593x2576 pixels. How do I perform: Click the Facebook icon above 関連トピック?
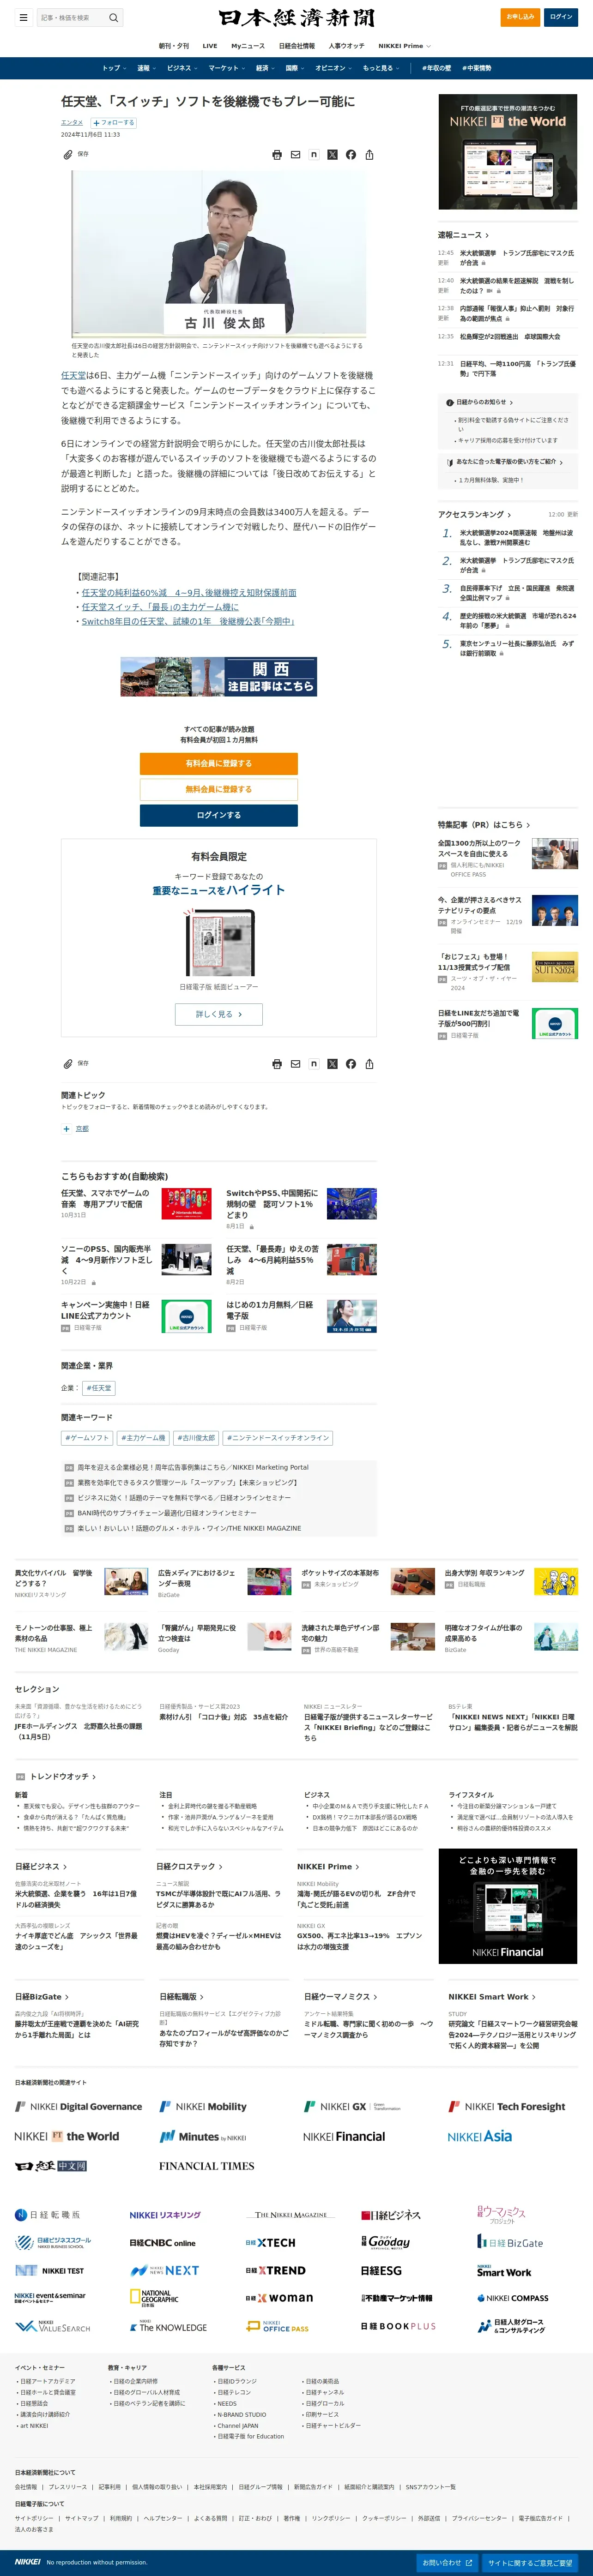(x=351, y=1064)
